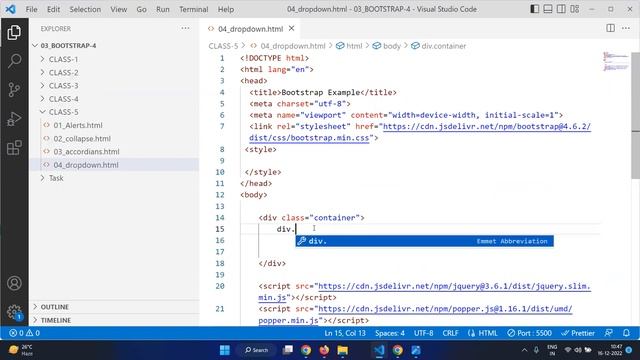Image resolution: width=640 pixels, height=360 pixels.
Task: Open the Terminal menu
Action: coord(193,9)
